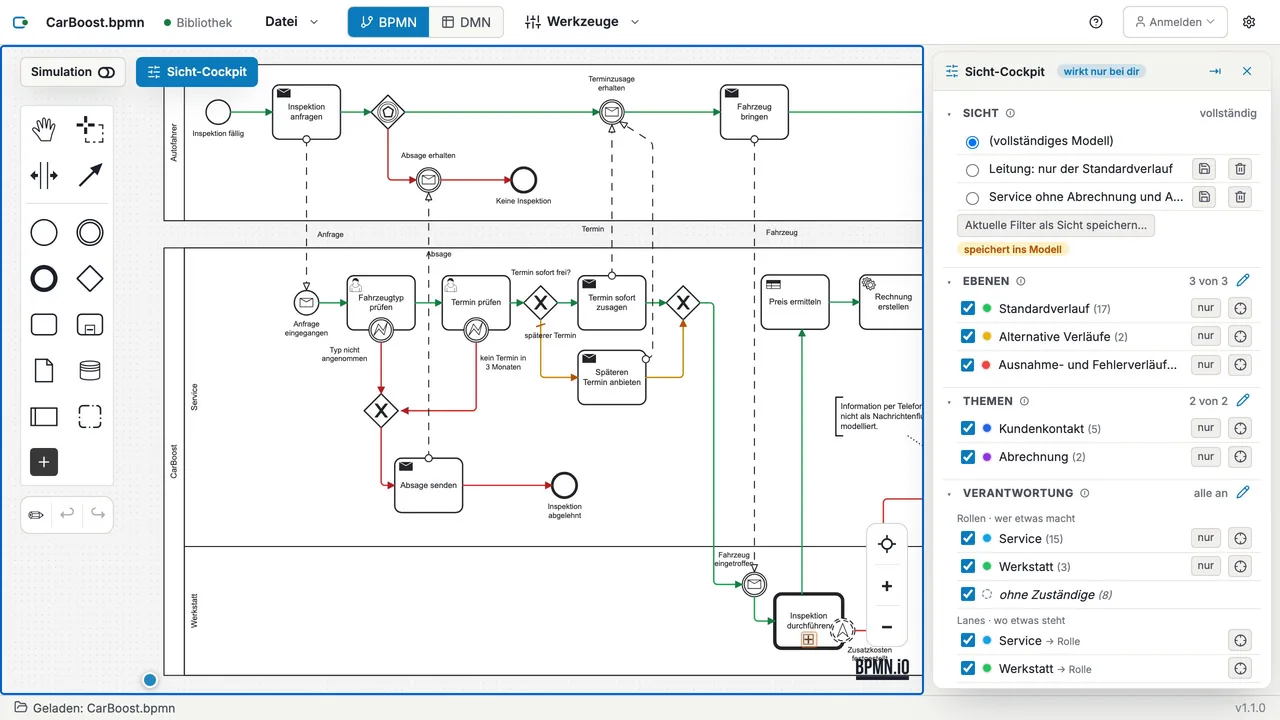Create a data store from palette

pyautogui.click(x=90, y=371)
